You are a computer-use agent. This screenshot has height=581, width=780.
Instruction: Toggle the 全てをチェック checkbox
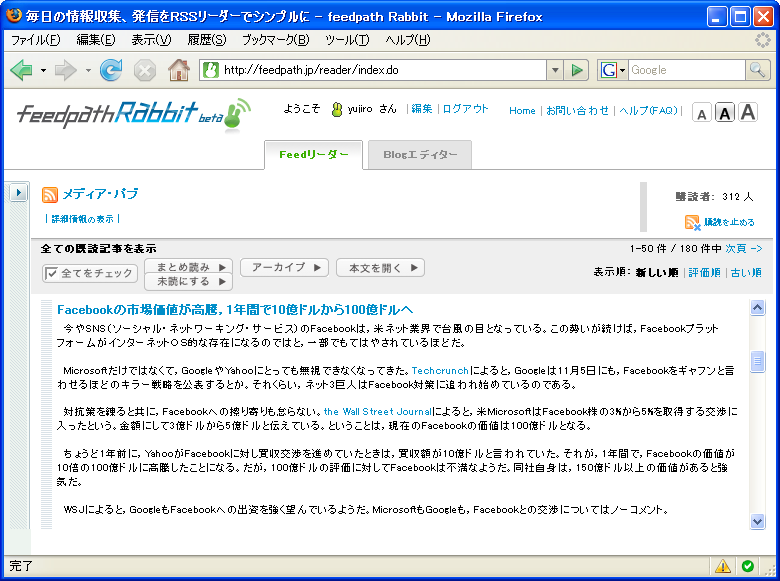coord(51,273)
